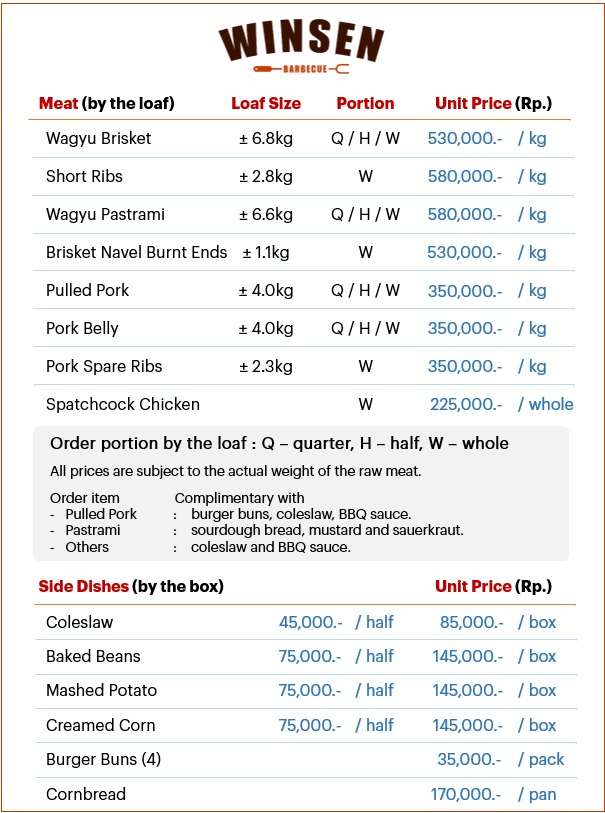Select the Coleslaw half price 45,000
605x813 pixels.
pos(310,622)
